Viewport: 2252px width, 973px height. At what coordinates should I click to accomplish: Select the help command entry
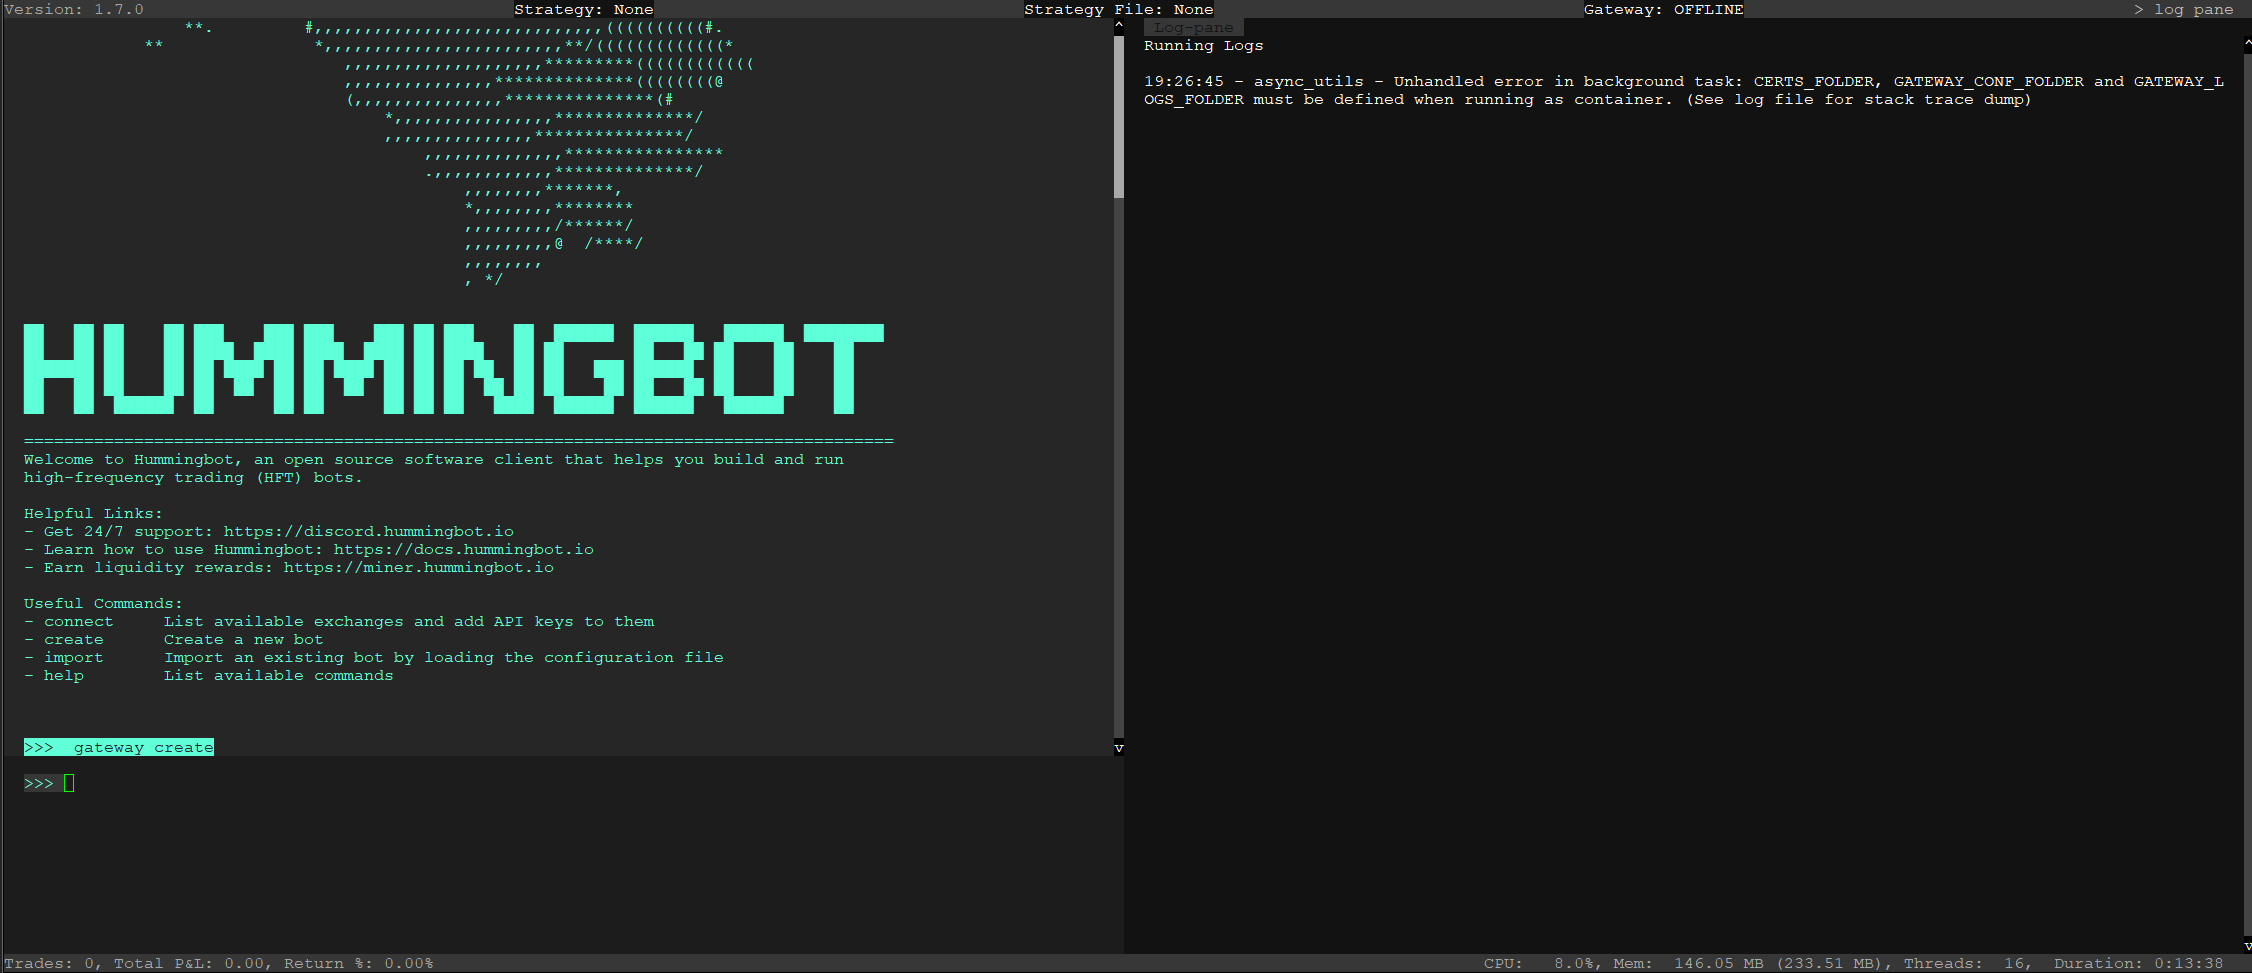coord(64,675)
